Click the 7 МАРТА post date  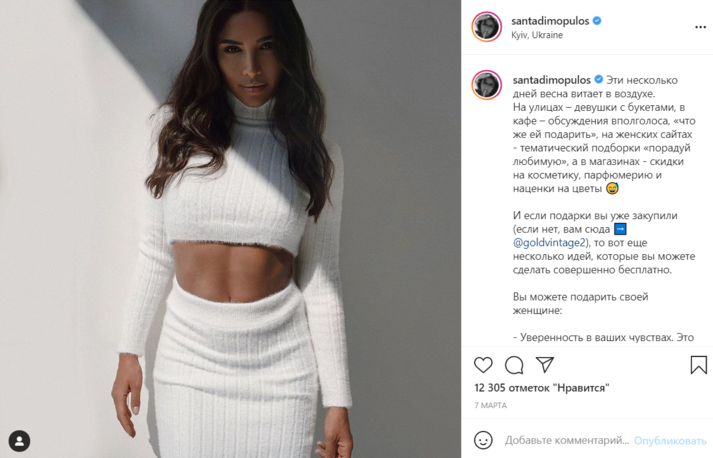(490, 405)
